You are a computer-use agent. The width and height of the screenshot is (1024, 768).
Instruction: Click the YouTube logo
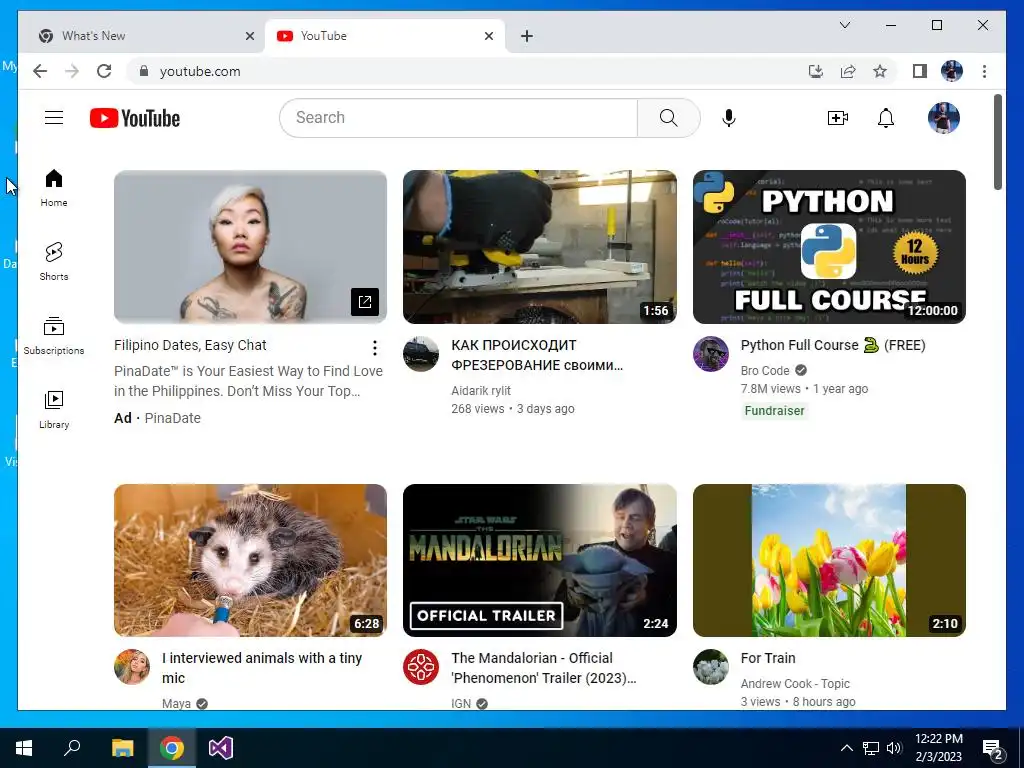click(x=135, y=118)
